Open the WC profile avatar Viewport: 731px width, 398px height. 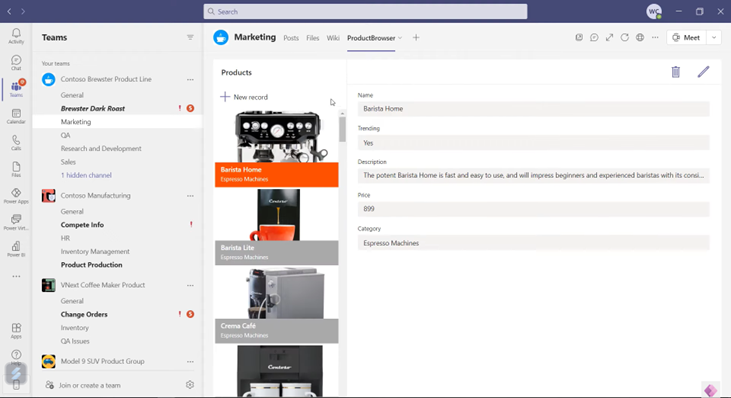click(654, 11)
